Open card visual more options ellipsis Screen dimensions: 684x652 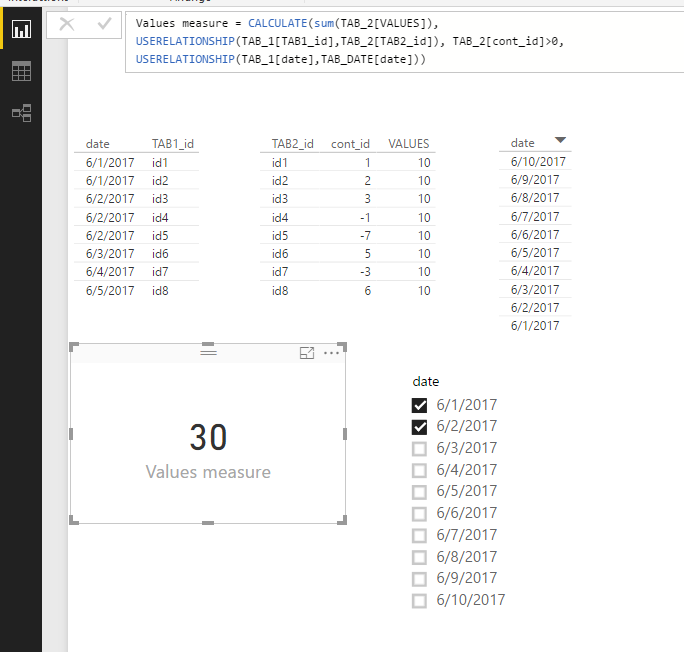332,353
